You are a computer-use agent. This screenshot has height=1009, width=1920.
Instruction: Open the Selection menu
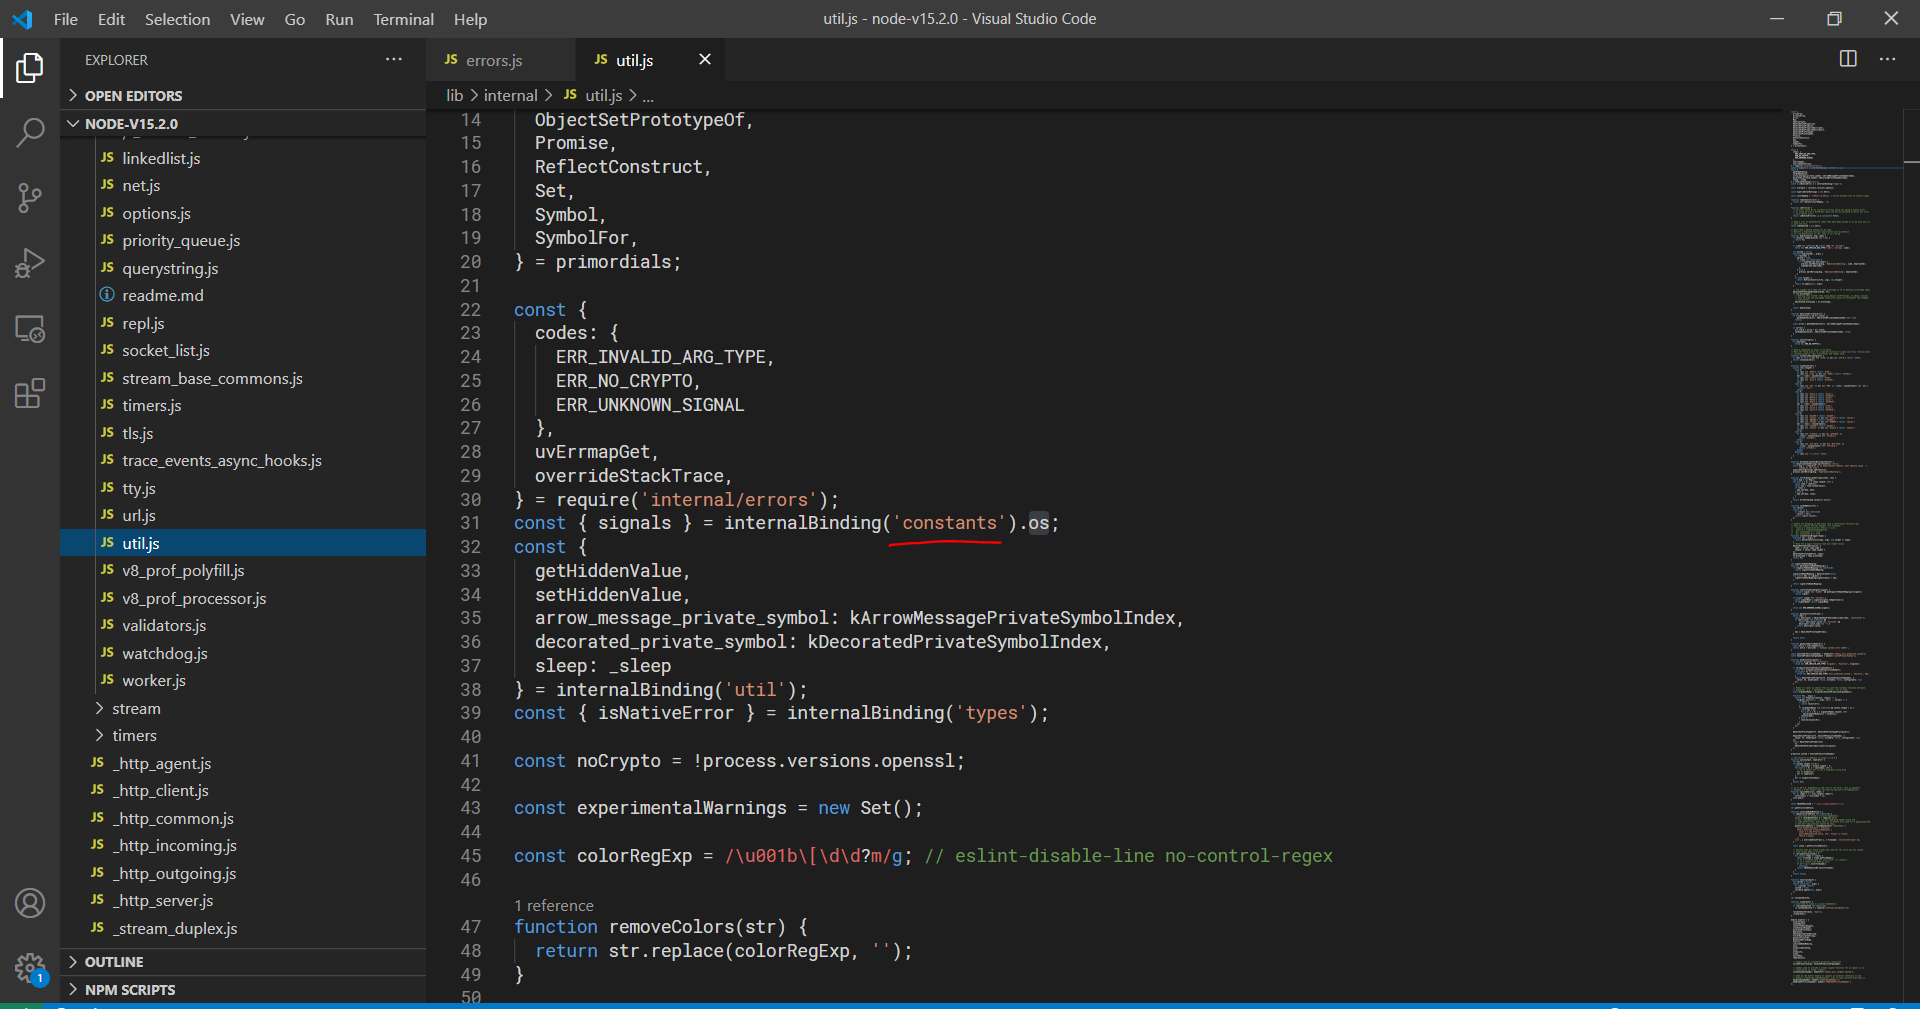(x=177, y=19)
